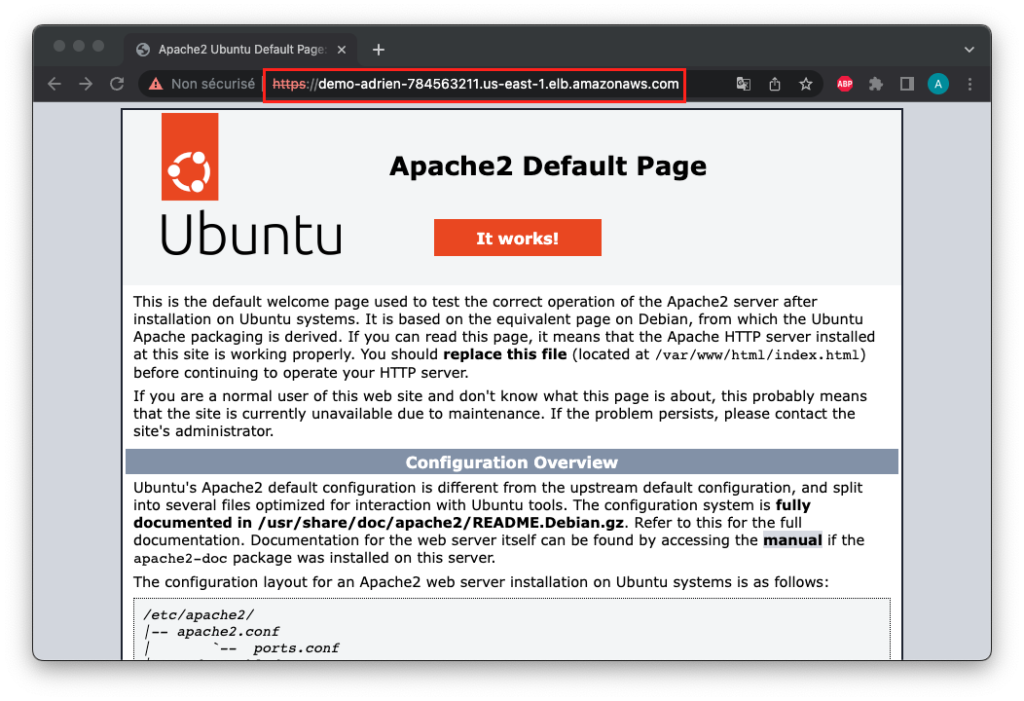Screen dimensions: 1024x701
Task: Click the /etc/apache2/ line in tree
Action: coord(199,615)
